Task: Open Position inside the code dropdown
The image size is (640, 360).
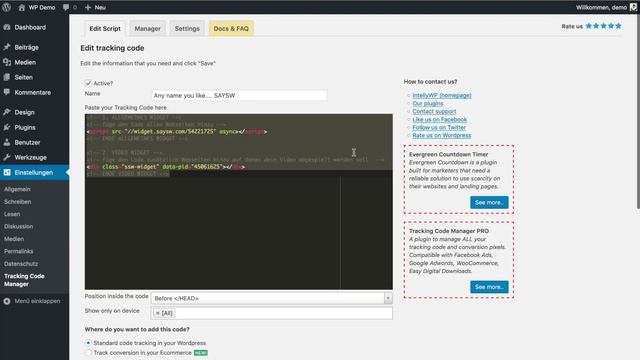Action: pos(271,298)
